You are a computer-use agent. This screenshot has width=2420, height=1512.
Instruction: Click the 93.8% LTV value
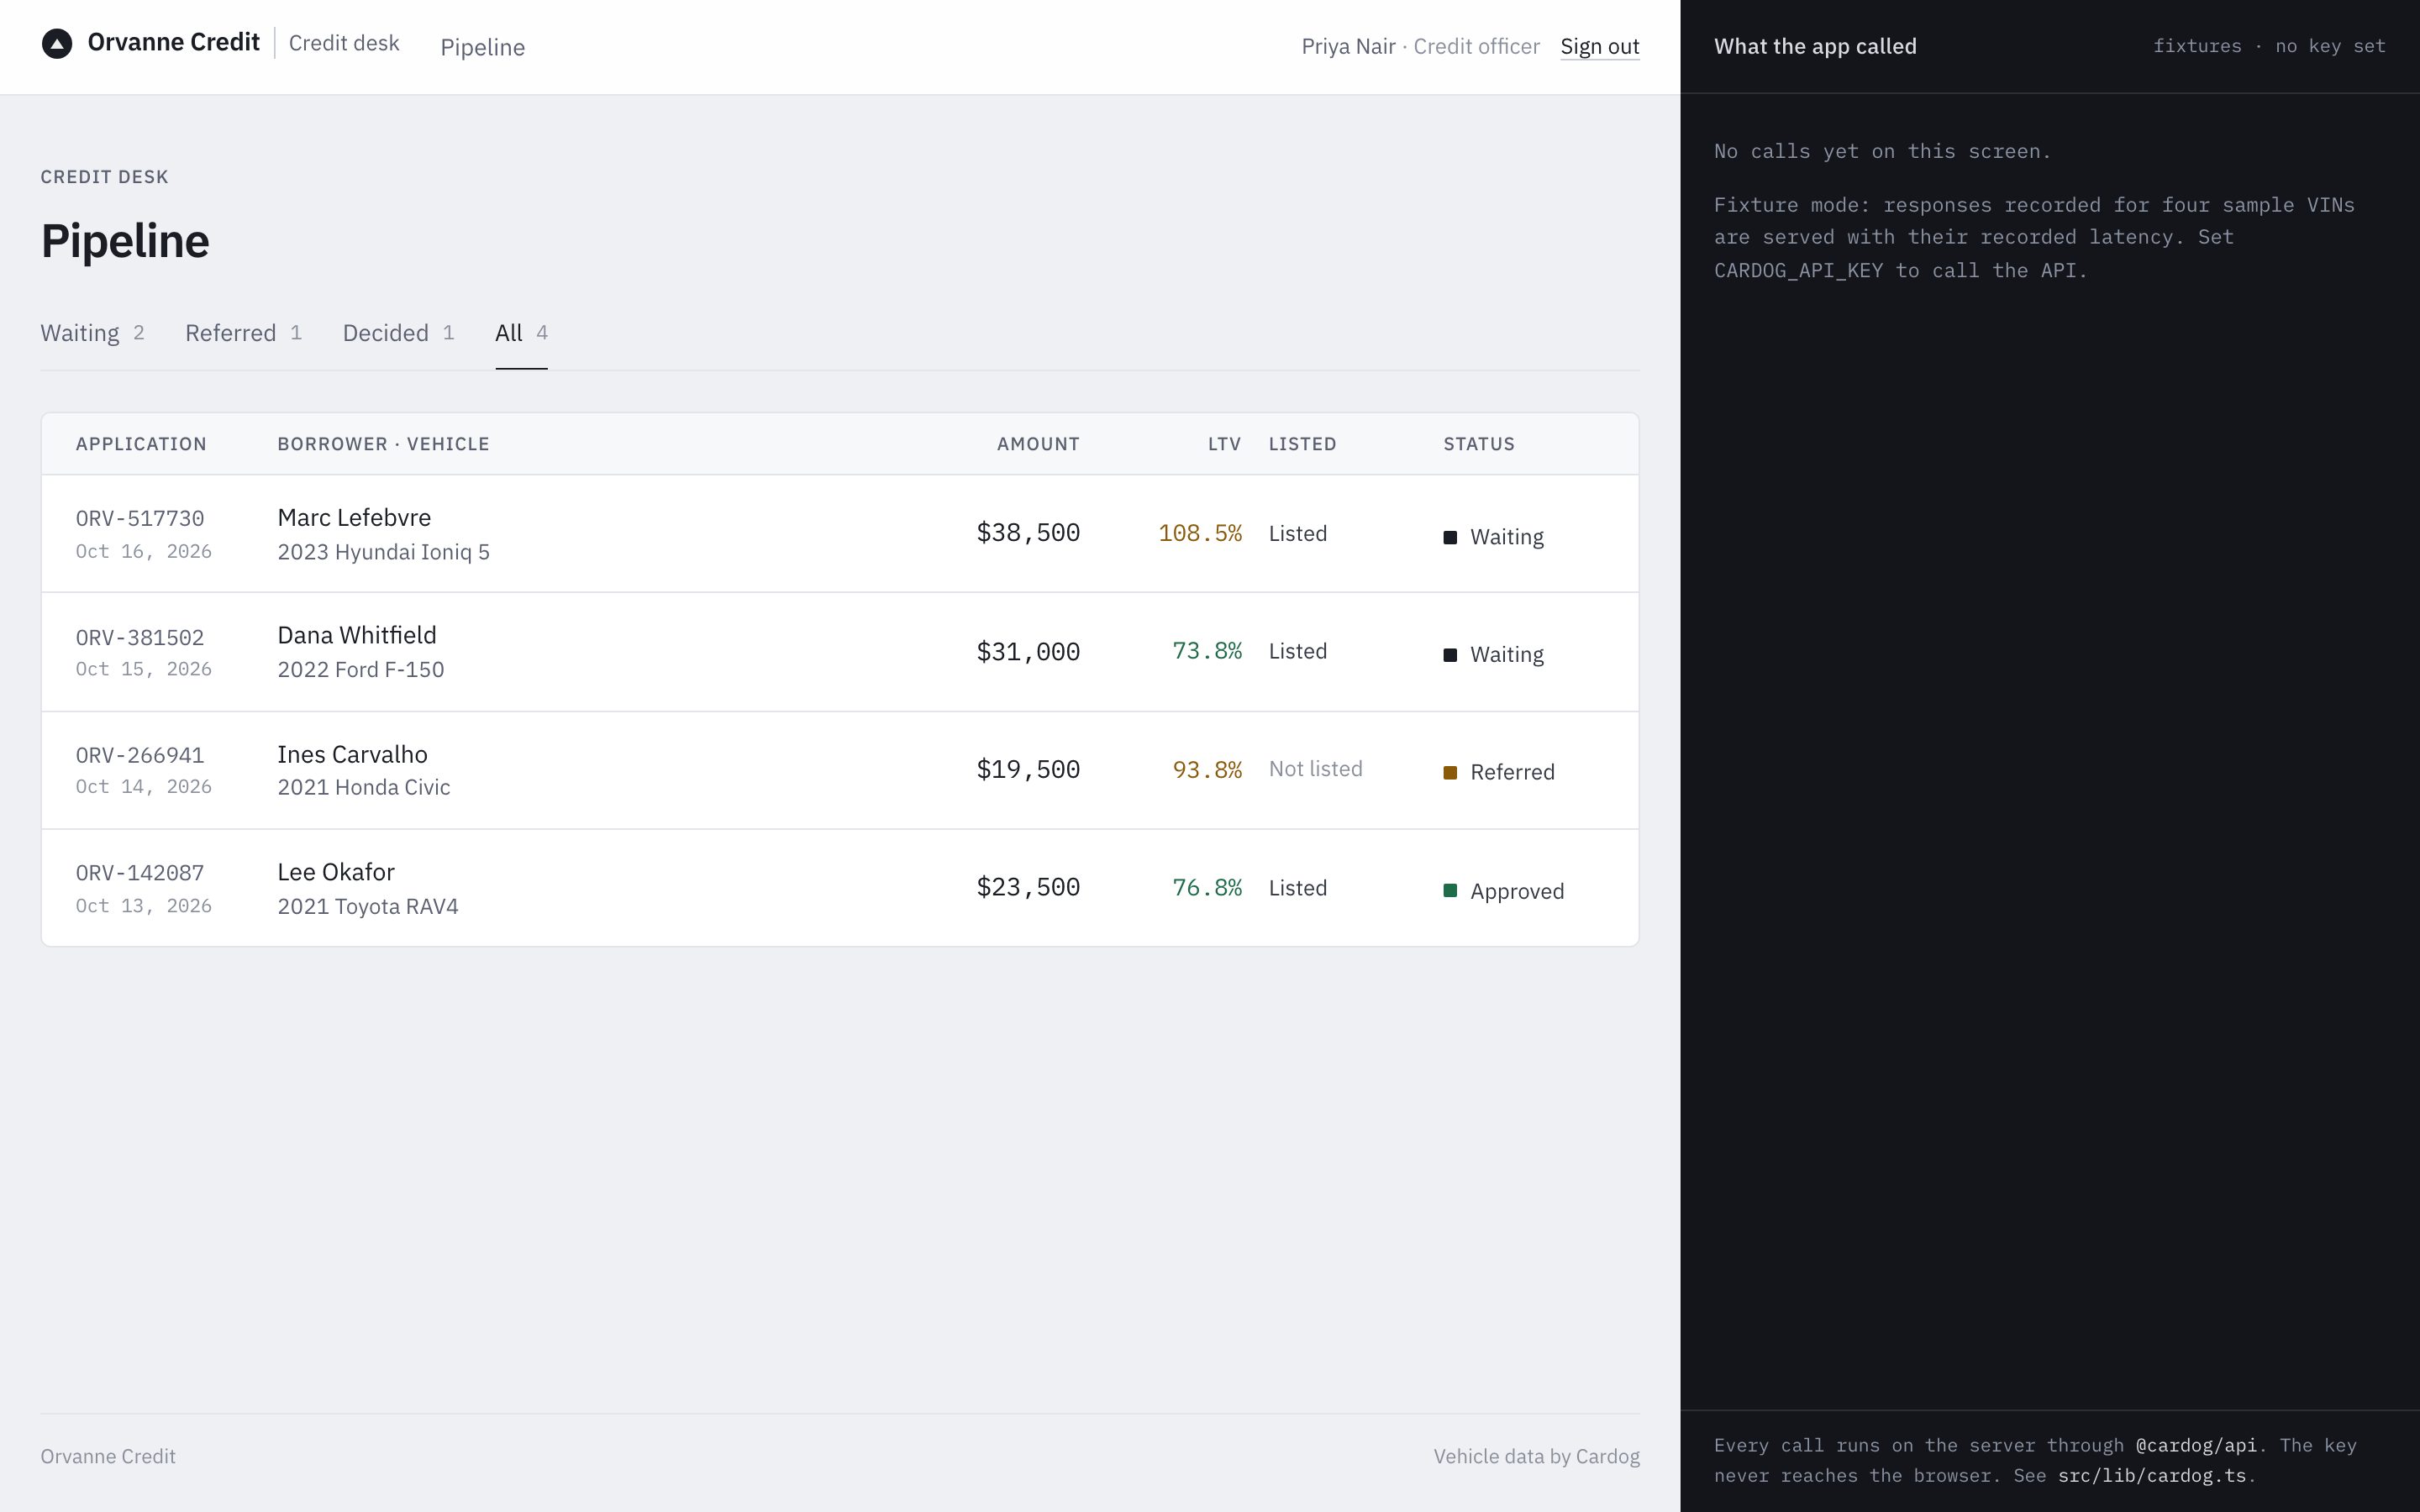pos(1207,769)
